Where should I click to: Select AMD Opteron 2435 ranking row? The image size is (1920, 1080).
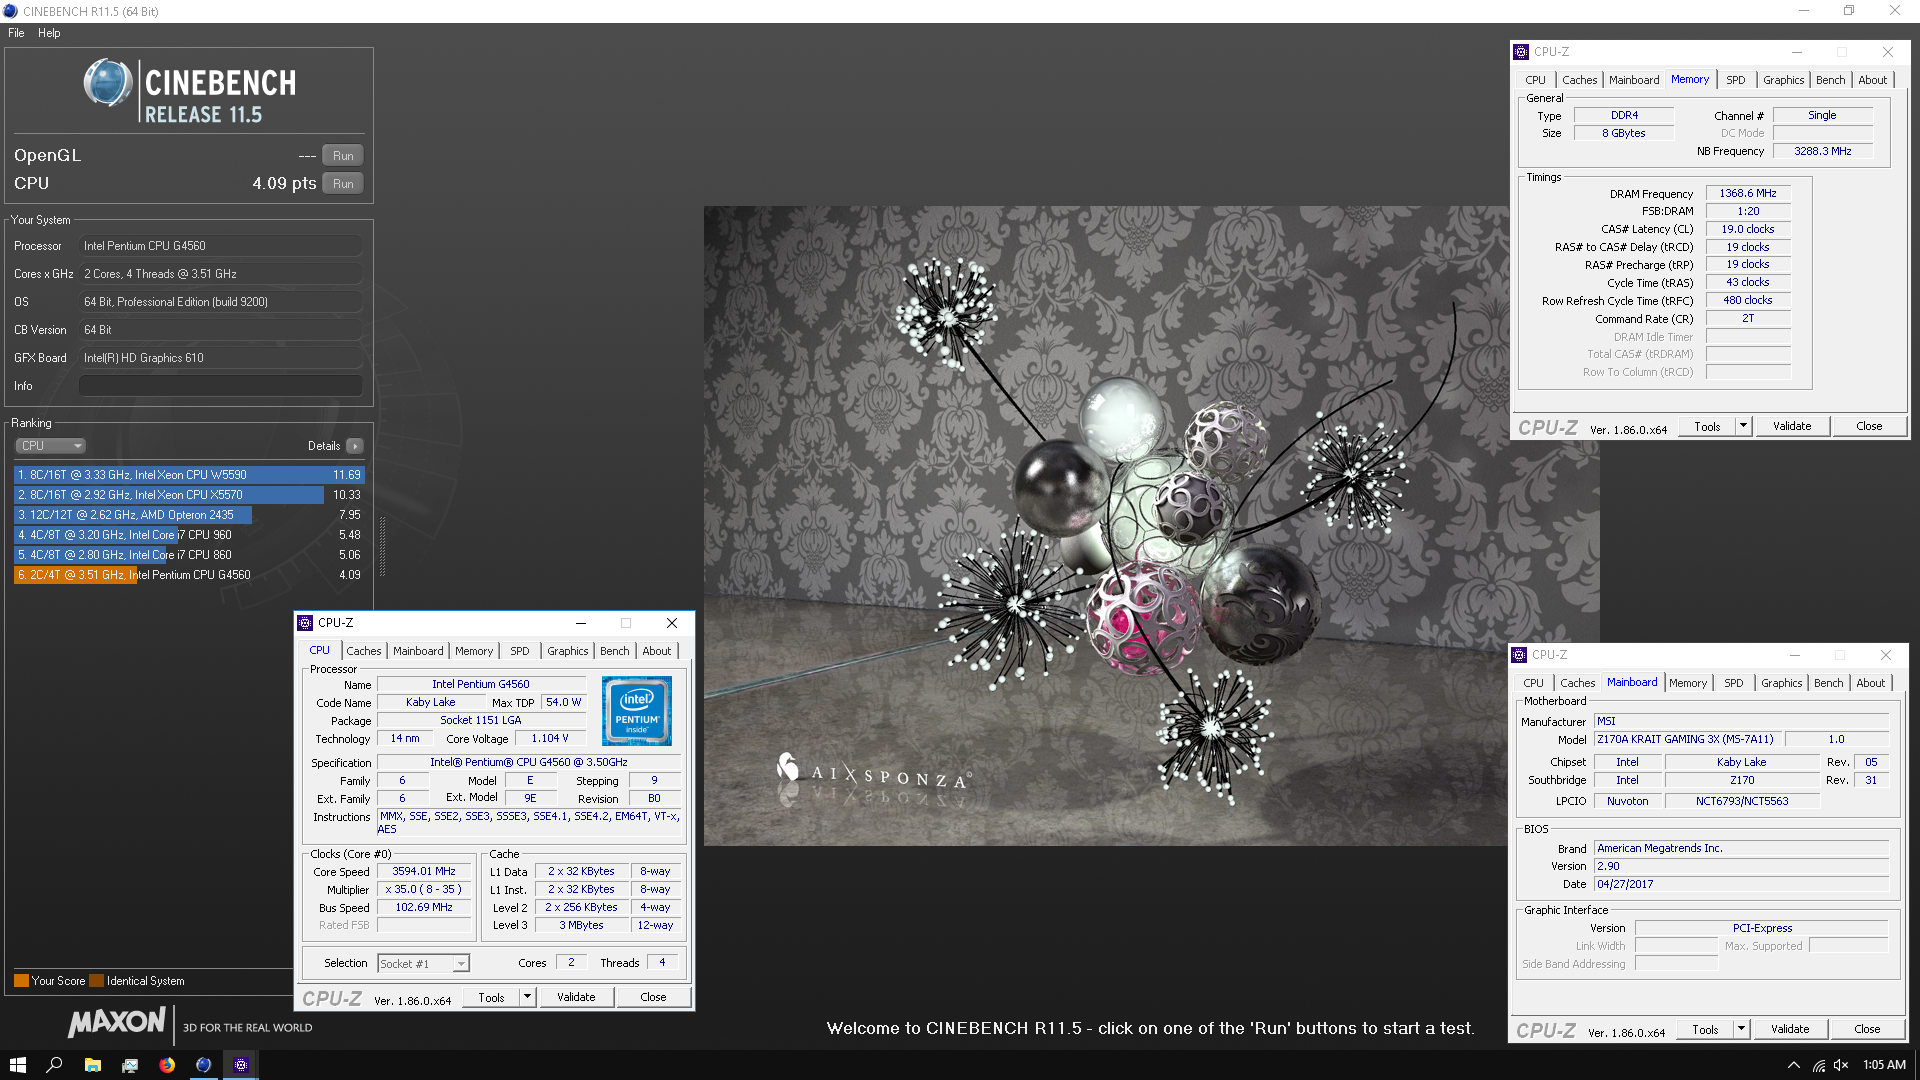tap(189, 515)
